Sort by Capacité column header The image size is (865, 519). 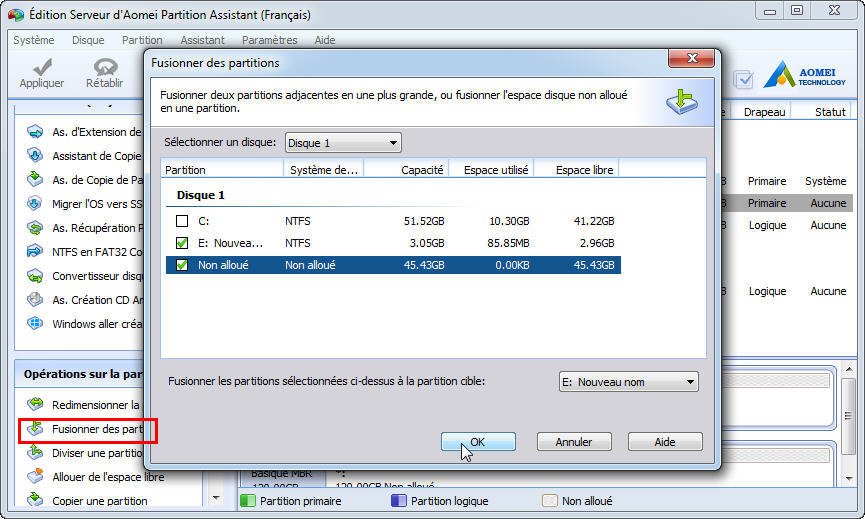(407, 170)
